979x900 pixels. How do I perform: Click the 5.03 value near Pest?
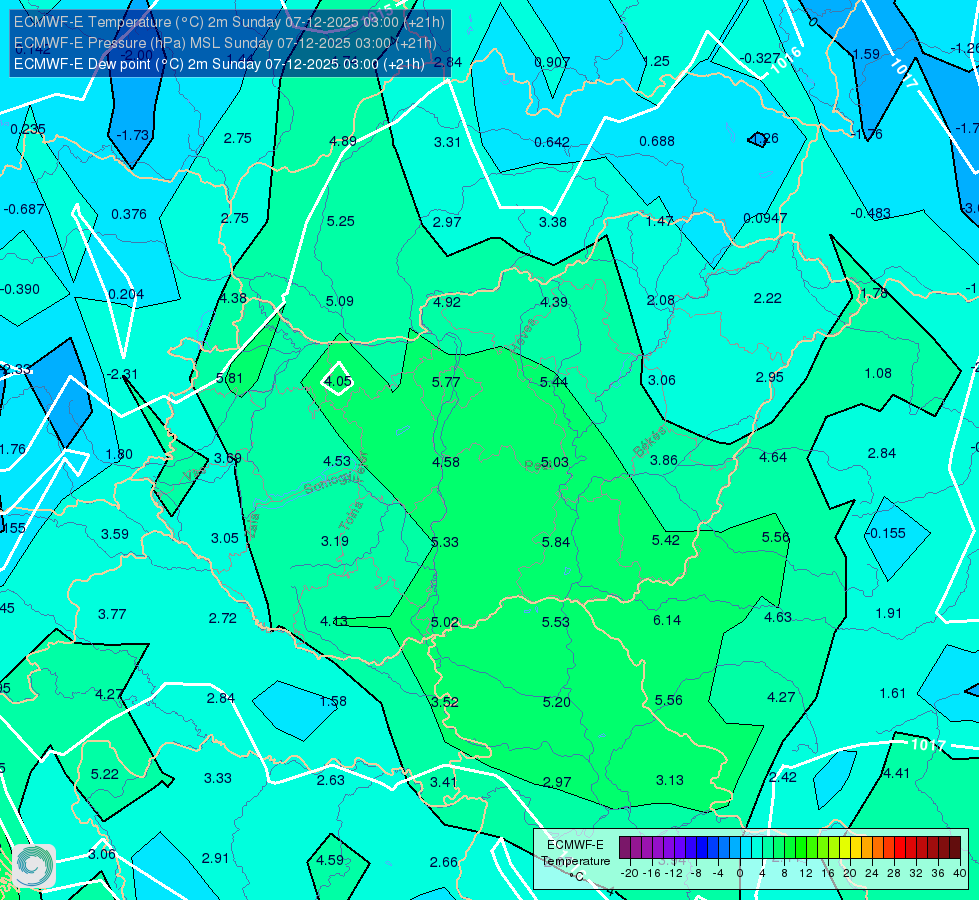(x=554, y=462)
